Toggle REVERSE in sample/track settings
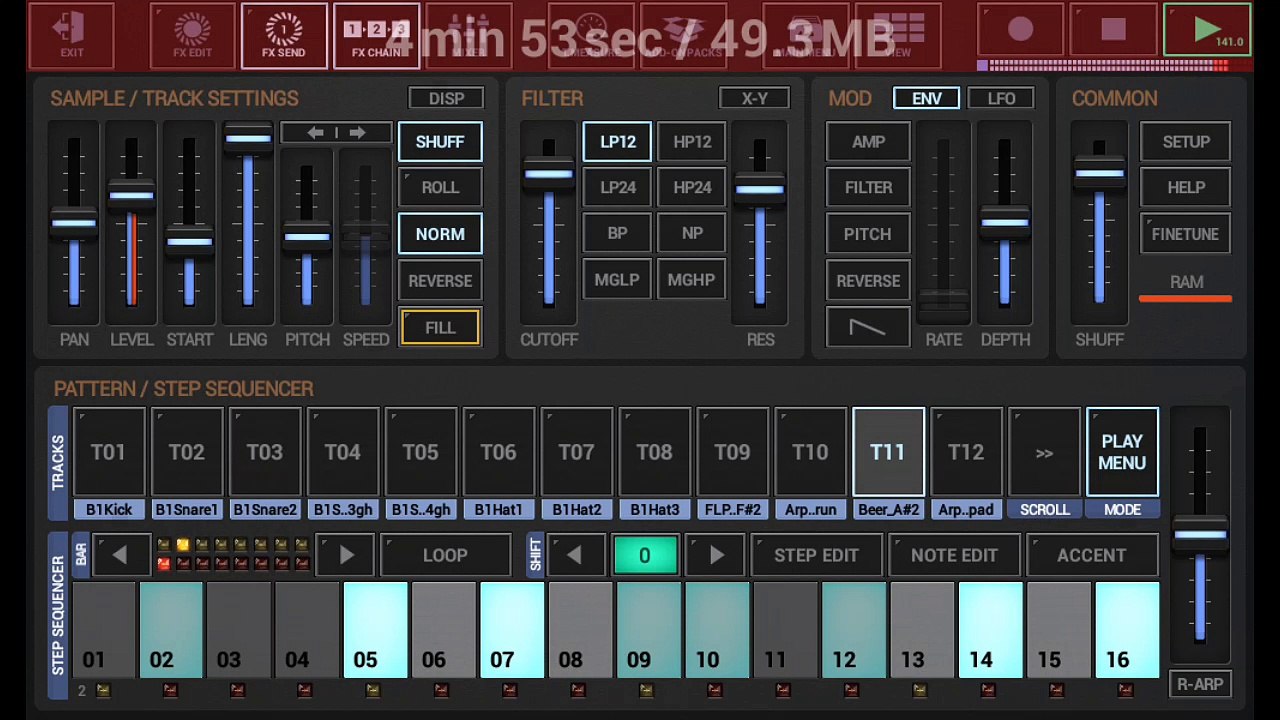1280x720 pixels. point(440,281)
